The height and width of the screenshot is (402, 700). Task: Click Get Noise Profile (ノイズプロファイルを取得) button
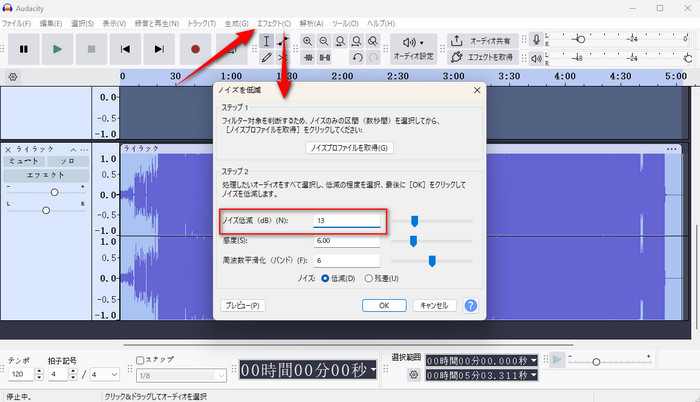349,148
